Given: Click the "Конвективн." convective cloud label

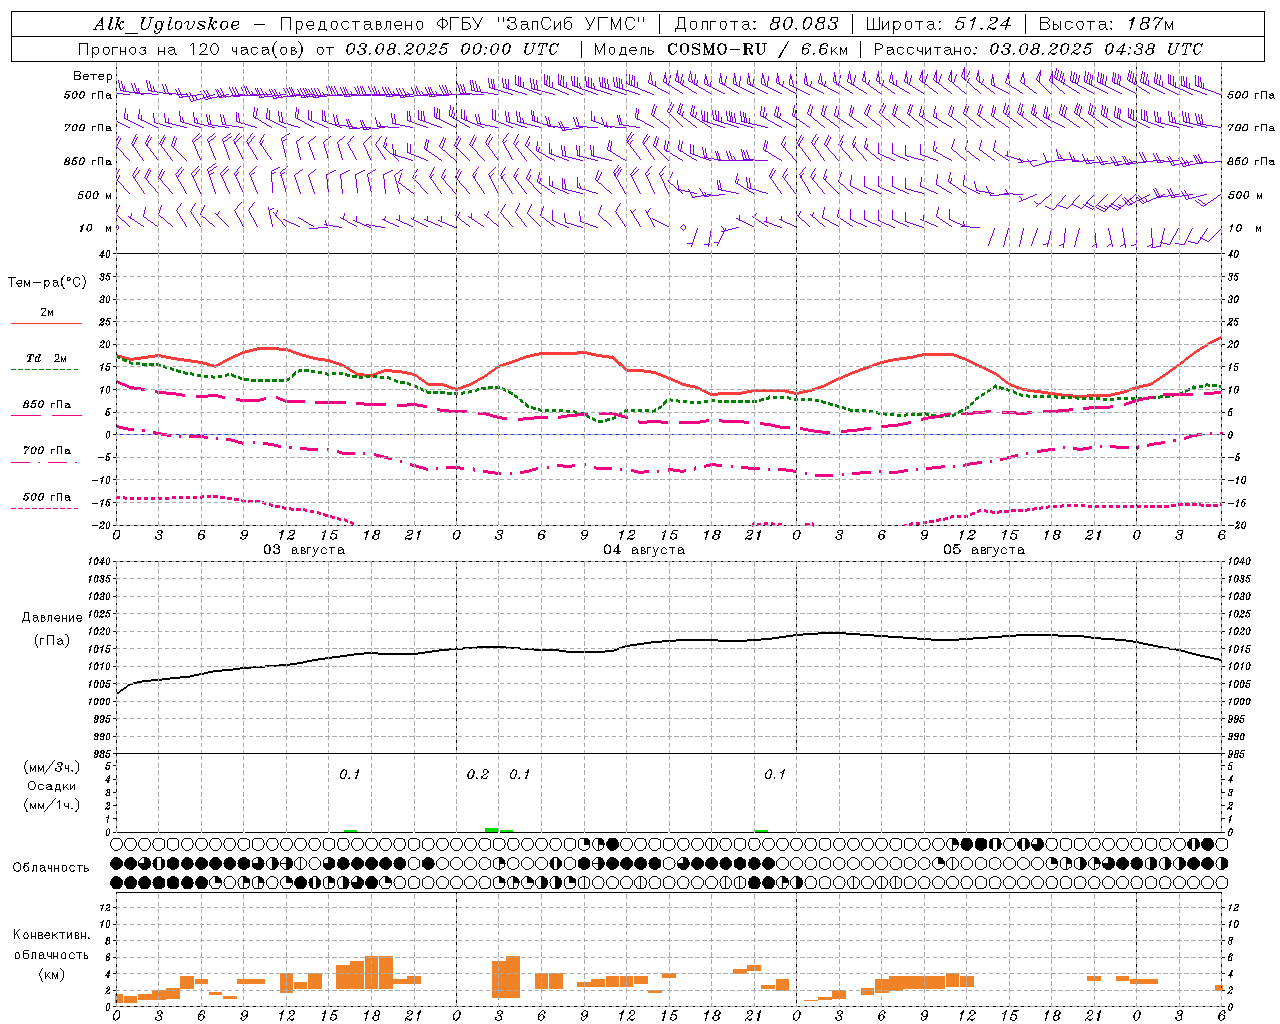Looking at the screenshot, I should point(52,935).
